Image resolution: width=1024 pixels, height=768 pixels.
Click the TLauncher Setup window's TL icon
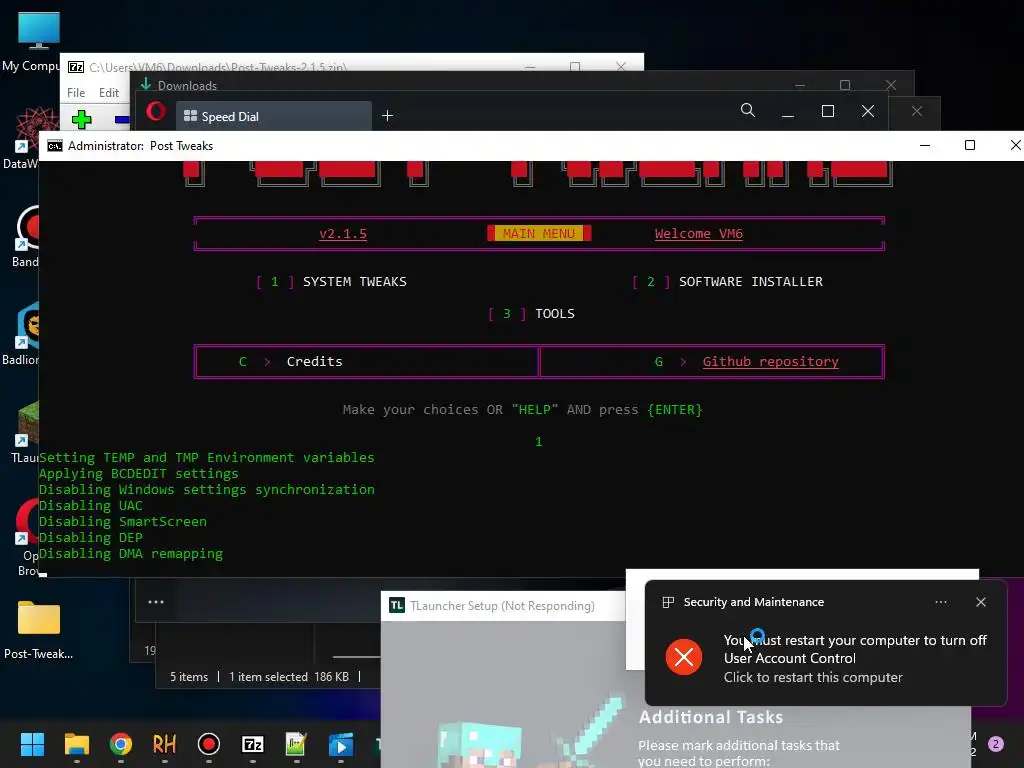396,605
